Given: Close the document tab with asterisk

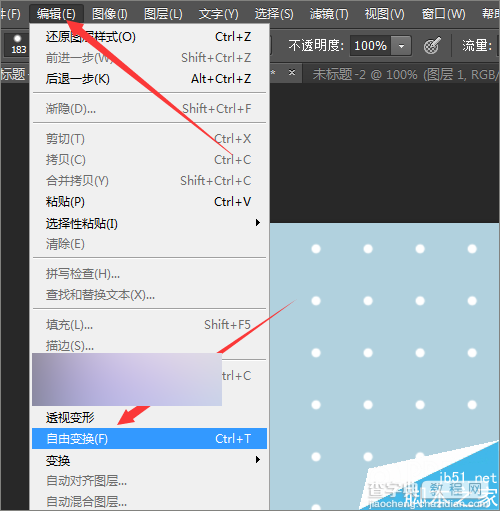Looking at the screenshot, I should [x=292, y=72].
